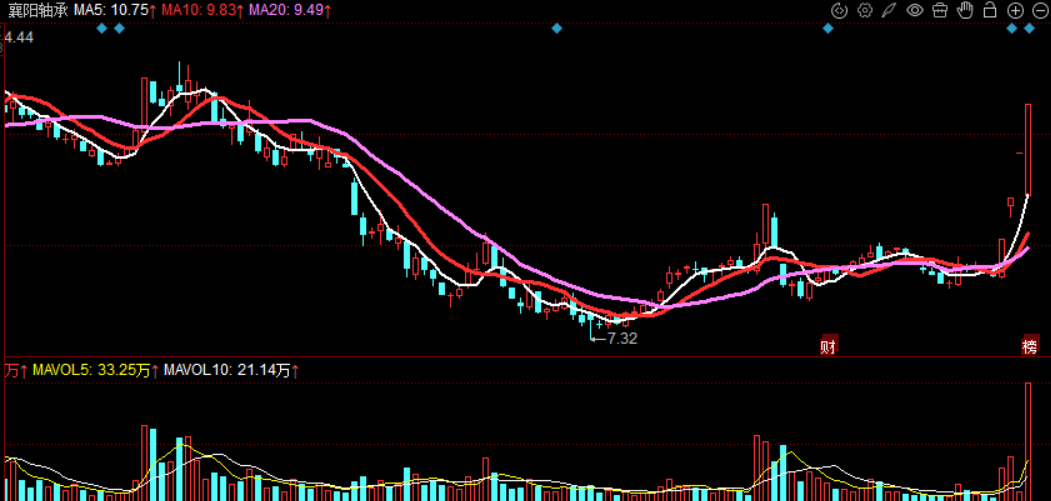This screenshot has height=501, width=1051.
Task: Click the leftmost blue diamond event marker
Action: point(102,28)
